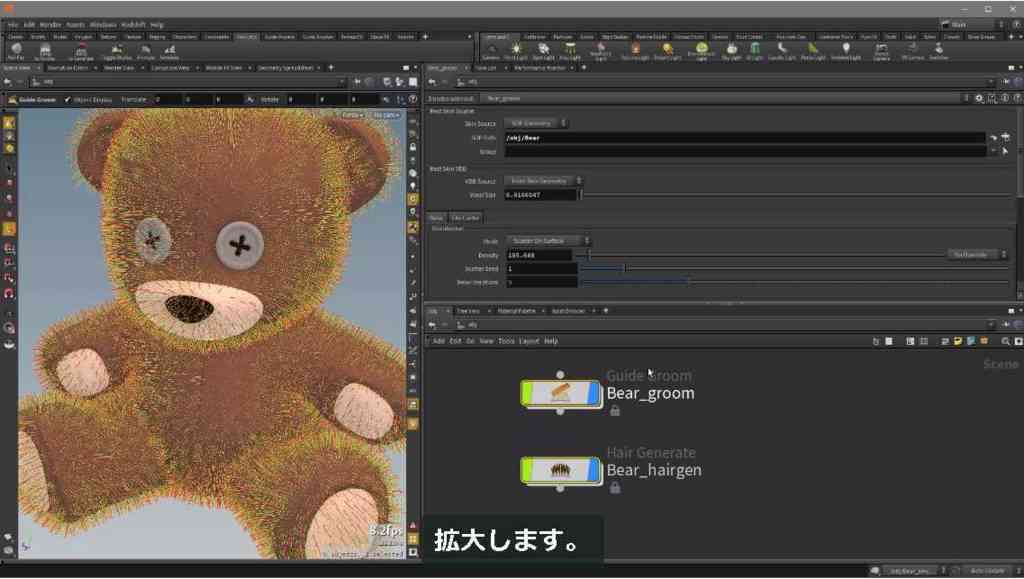Click the Add Fur shelf tool
This screenshot has width=1024, height=579.
16,52
